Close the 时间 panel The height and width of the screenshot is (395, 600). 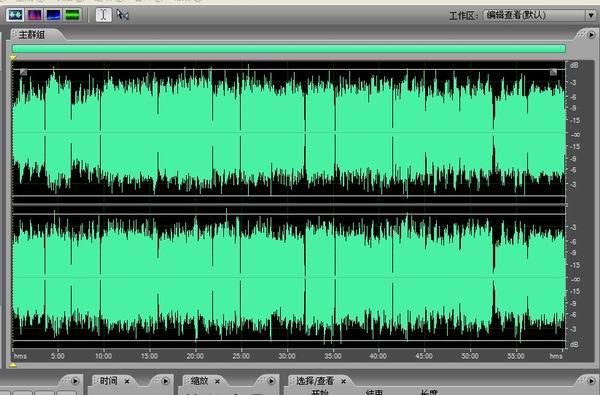[127, 381]
